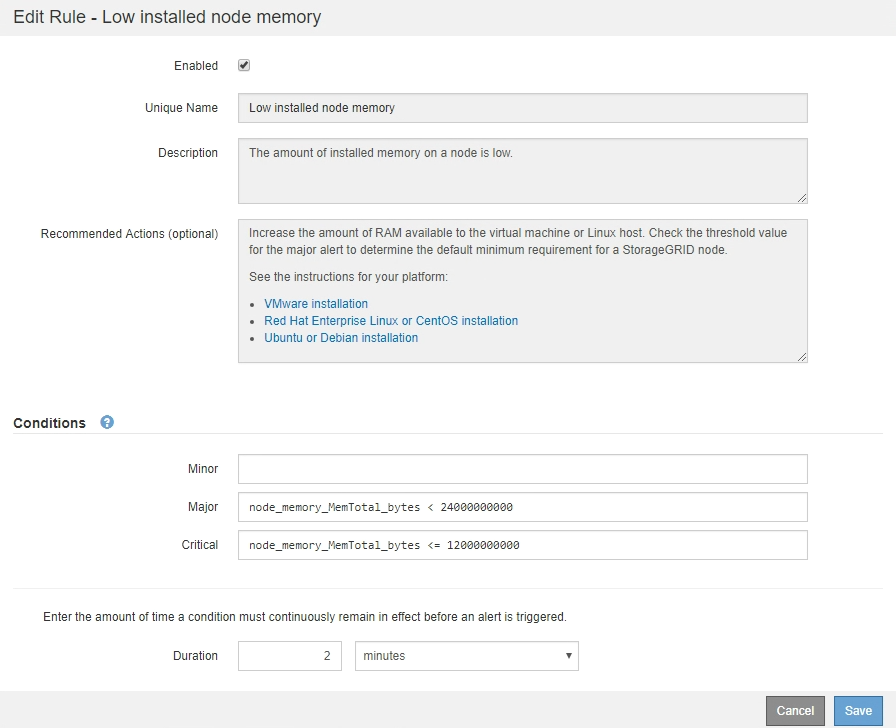
Task: Click the Enabled label text
Action: pos(196,66)
